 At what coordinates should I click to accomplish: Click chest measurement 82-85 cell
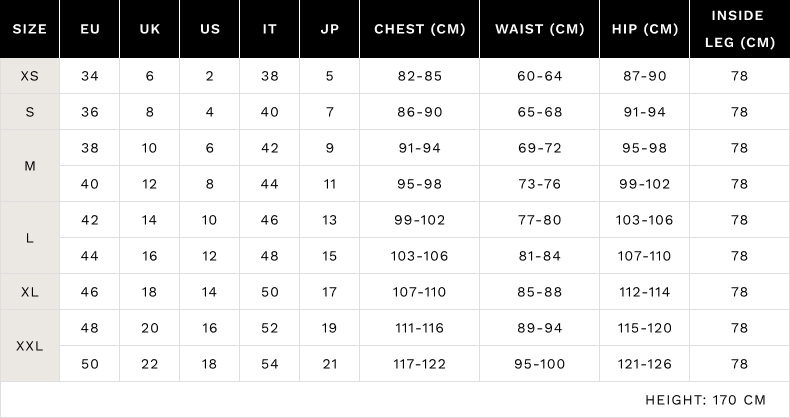(x=420, y=76)
